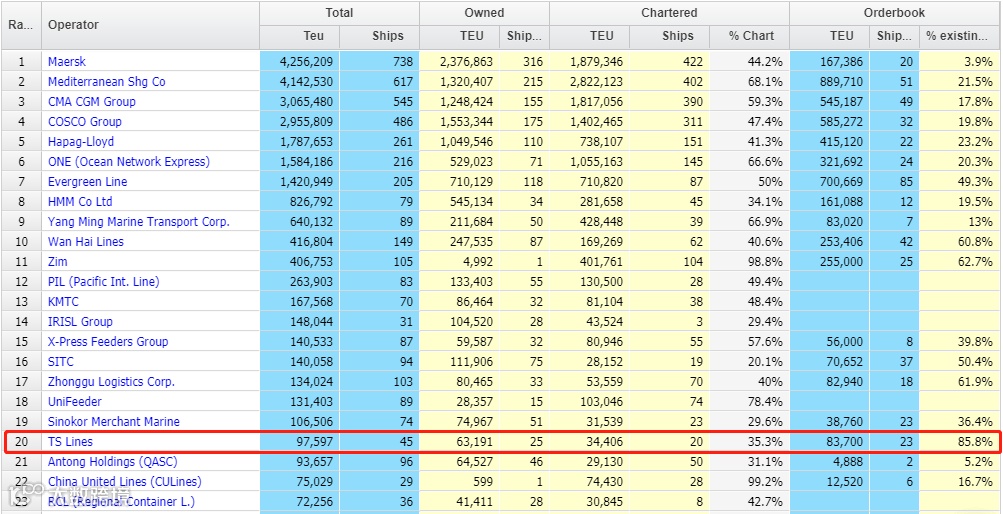Image resolution: width=1003 pixels, height=514 pixels.
Task: Click the Total group header
Action: [339, 13]
